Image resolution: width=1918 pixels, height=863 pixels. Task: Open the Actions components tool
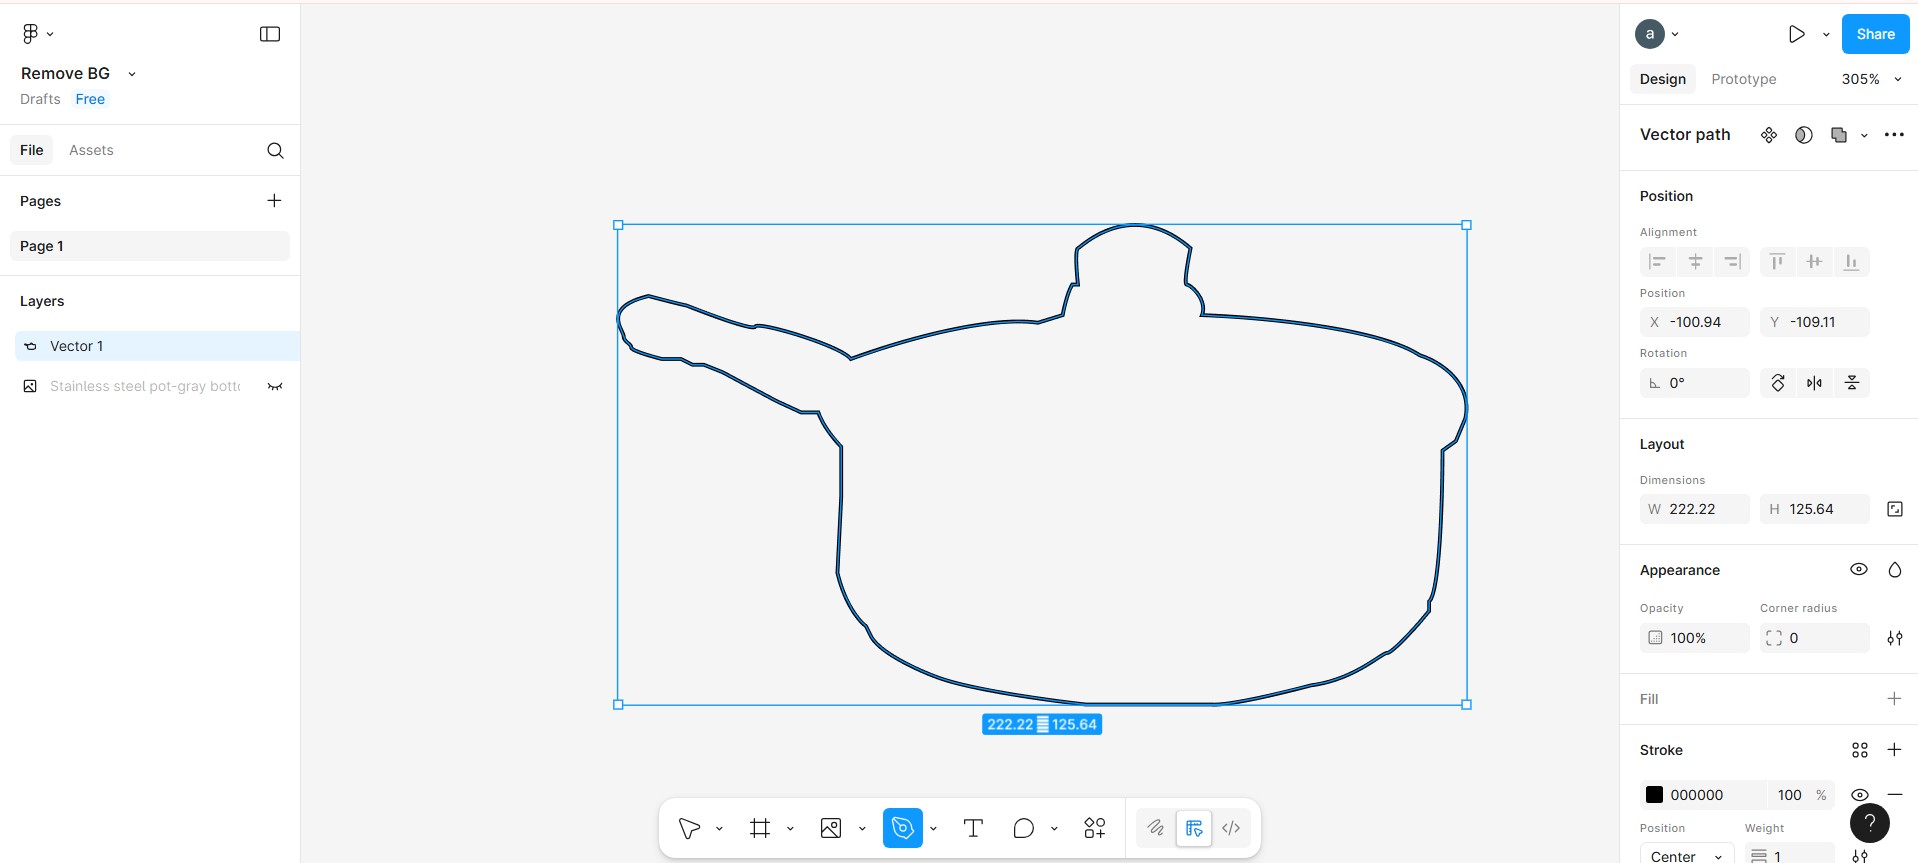click(1095, 828)
